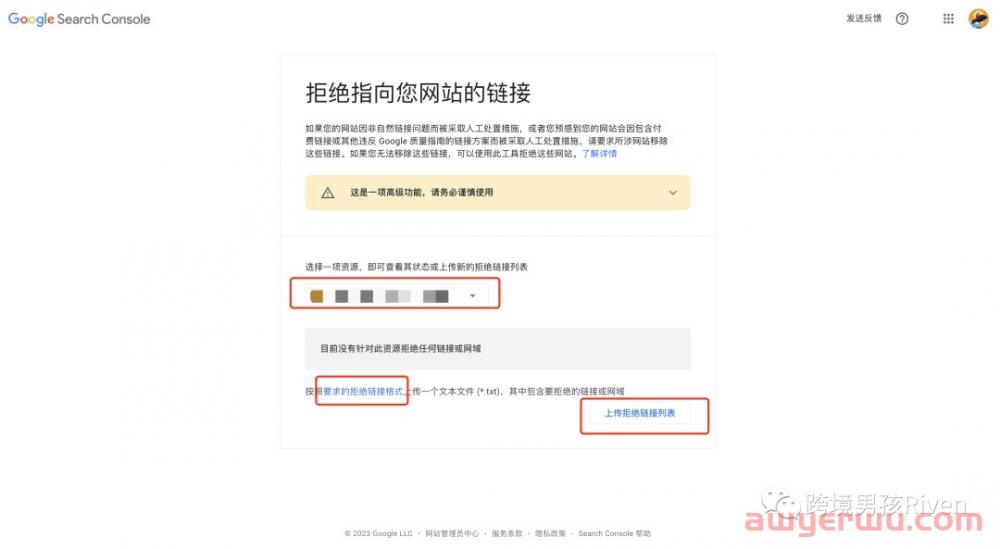Open the Search Console 帮助 footer link

click(614, 533)
